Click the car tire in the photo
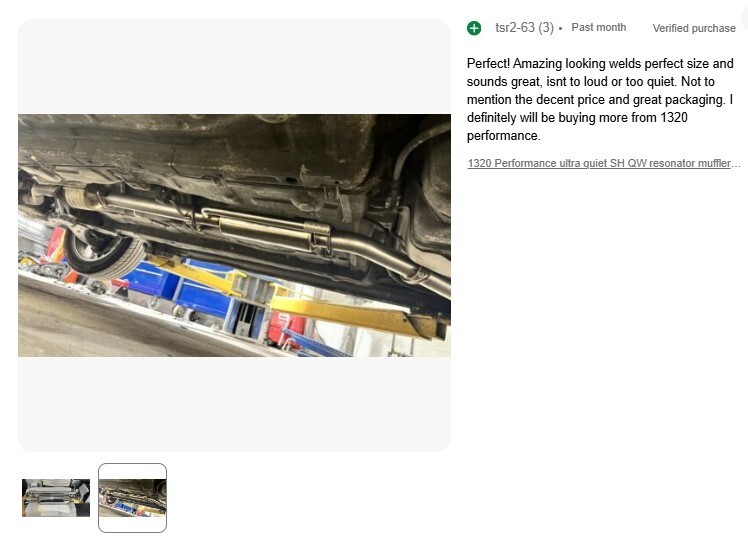748x539 pixels. [104, 253]
